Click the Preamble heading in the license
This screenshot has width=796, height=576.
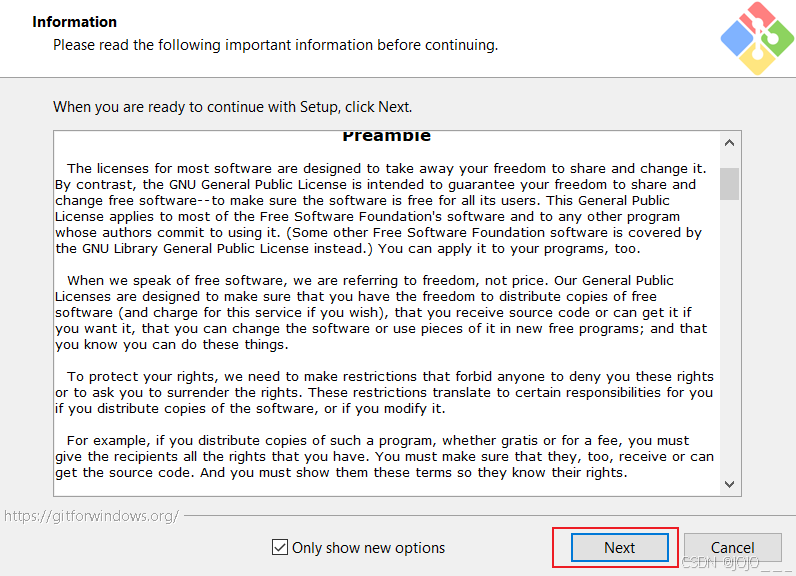tap(386, 136)
